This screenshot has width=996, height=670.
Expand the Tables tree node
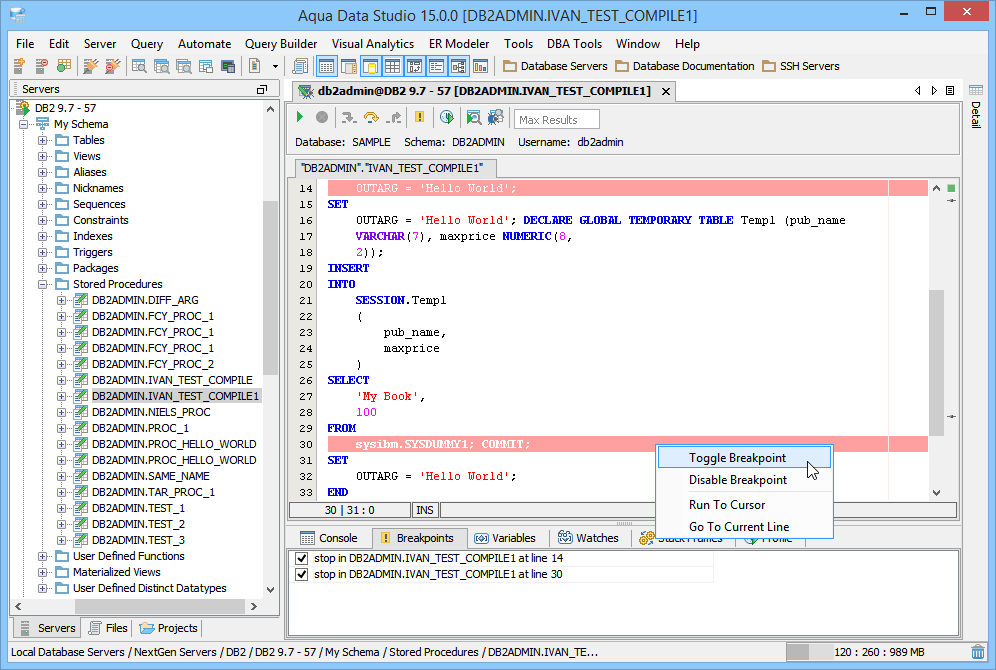pos(43,140)
